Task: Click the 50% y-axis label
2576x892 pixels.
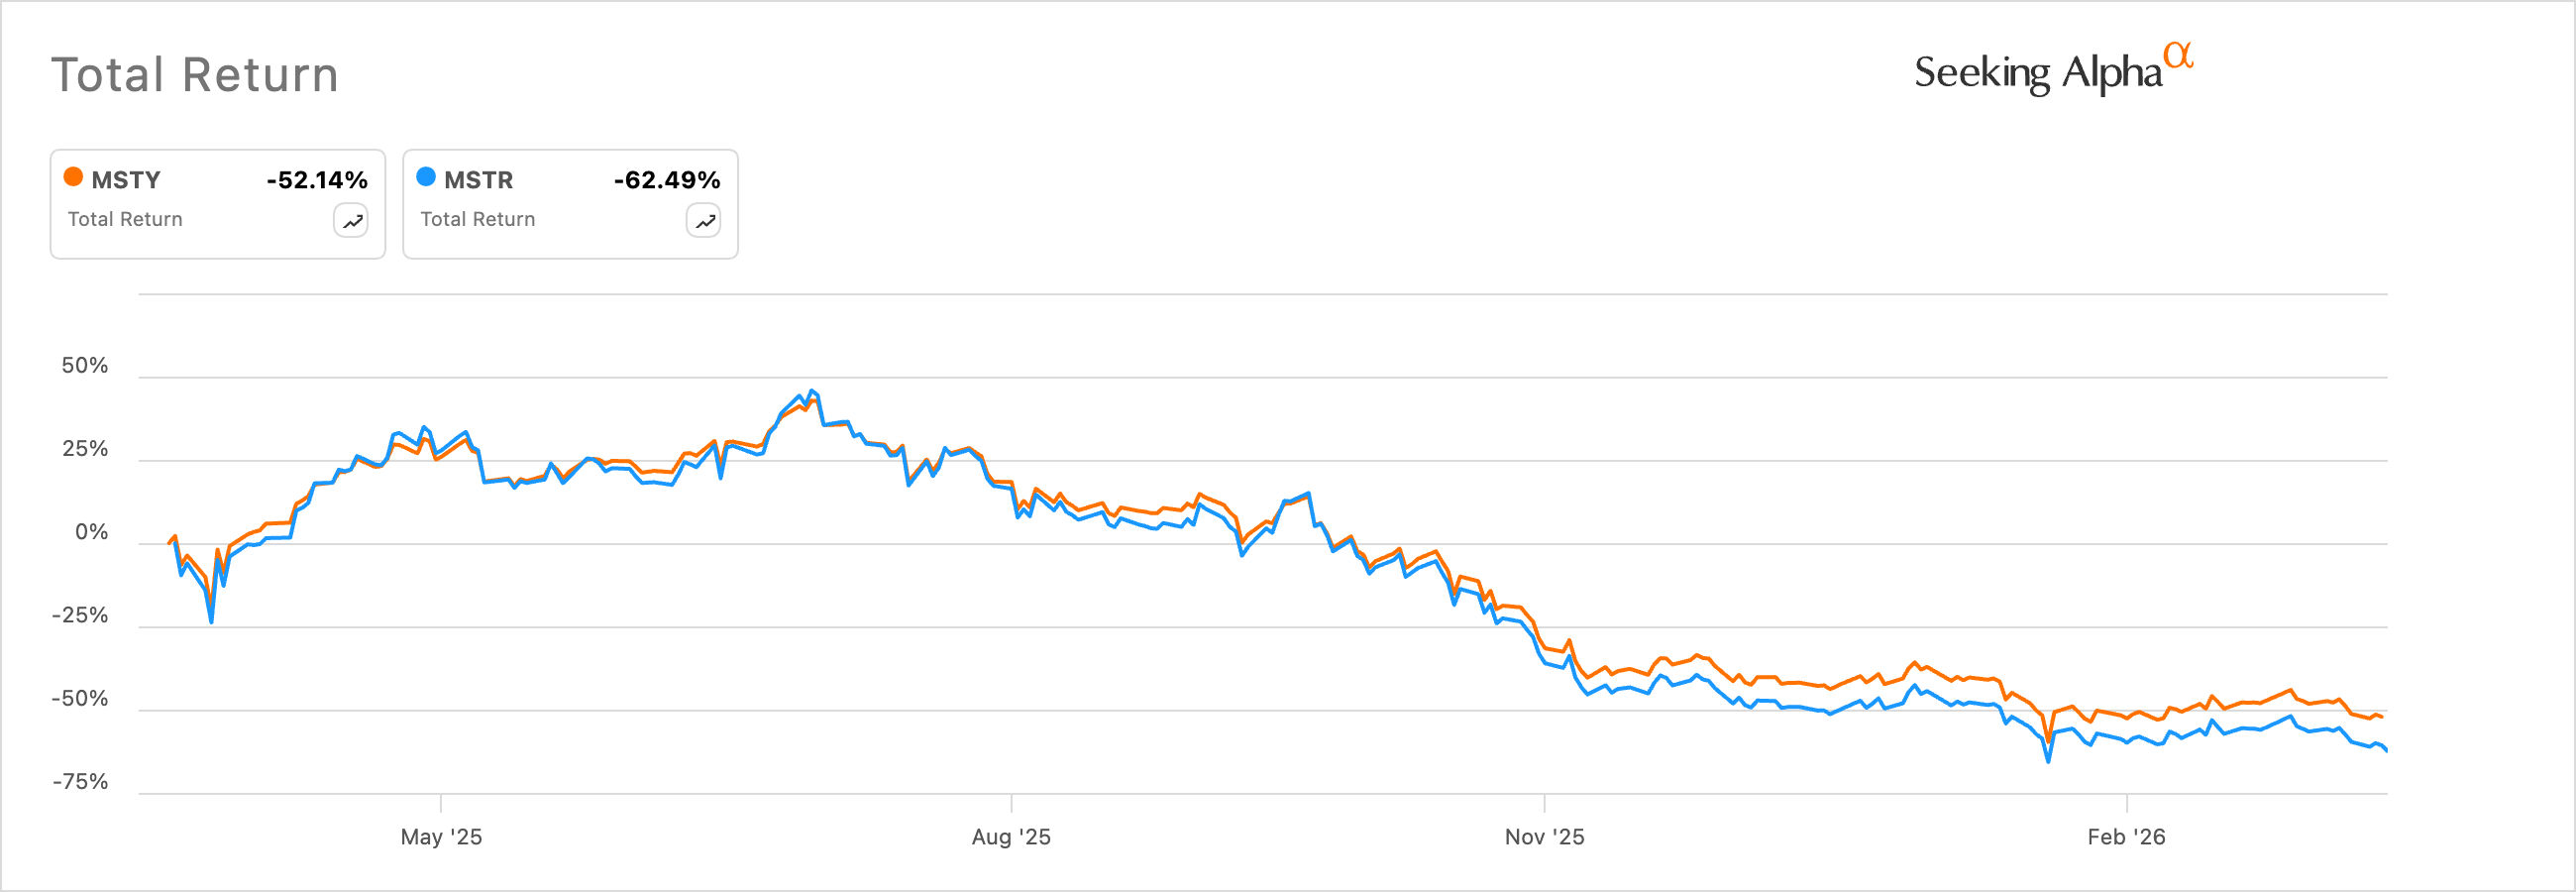Action: [85, 366]
